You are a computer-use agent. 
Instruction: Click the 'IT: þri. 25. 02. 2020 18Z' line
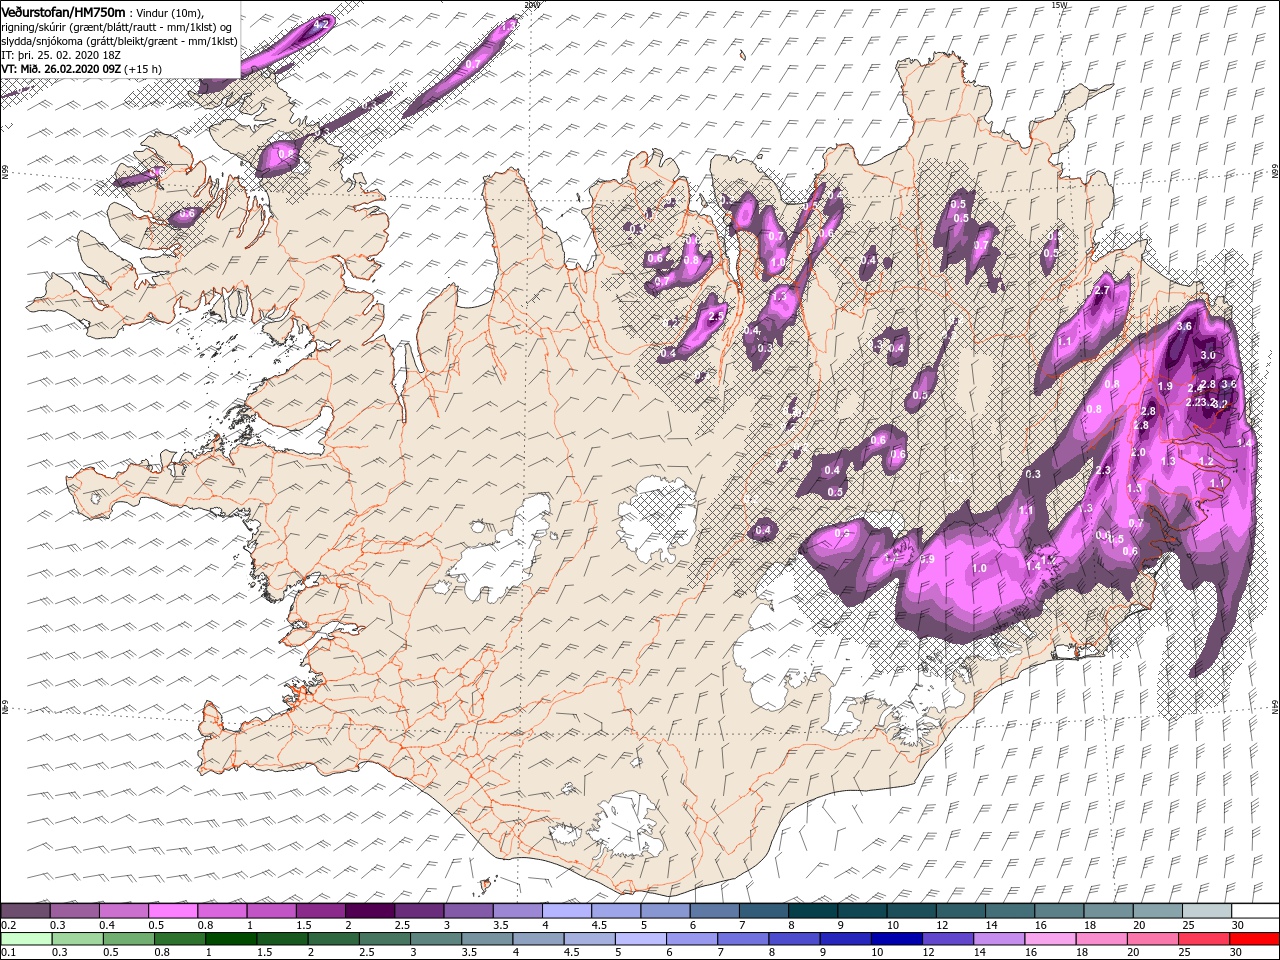pyautogui.click(x=61, y=55)
